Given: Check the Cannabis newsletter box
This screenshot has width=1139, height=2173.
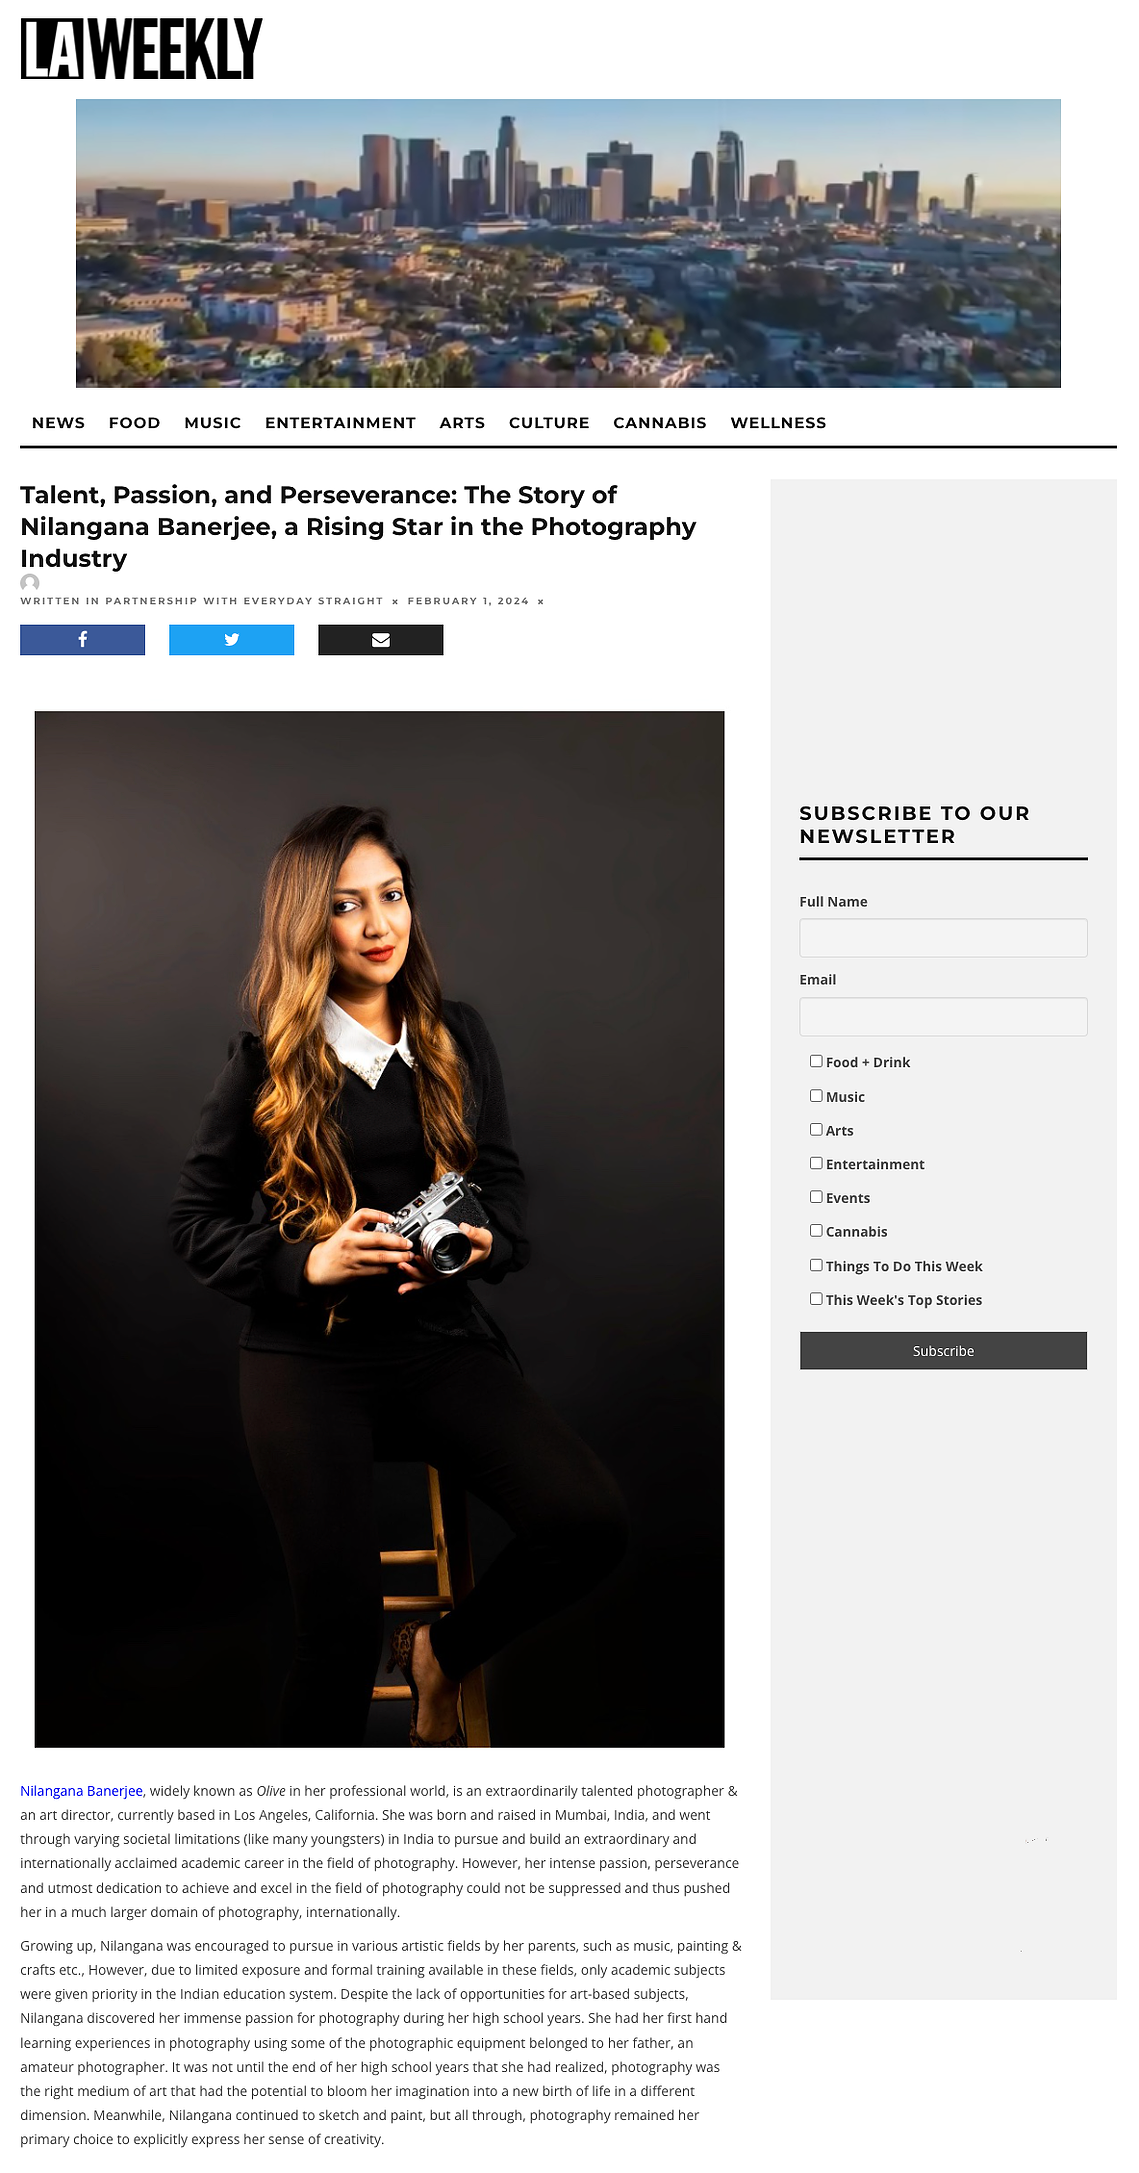Looking at the screenshot, I should [816, 1231].
